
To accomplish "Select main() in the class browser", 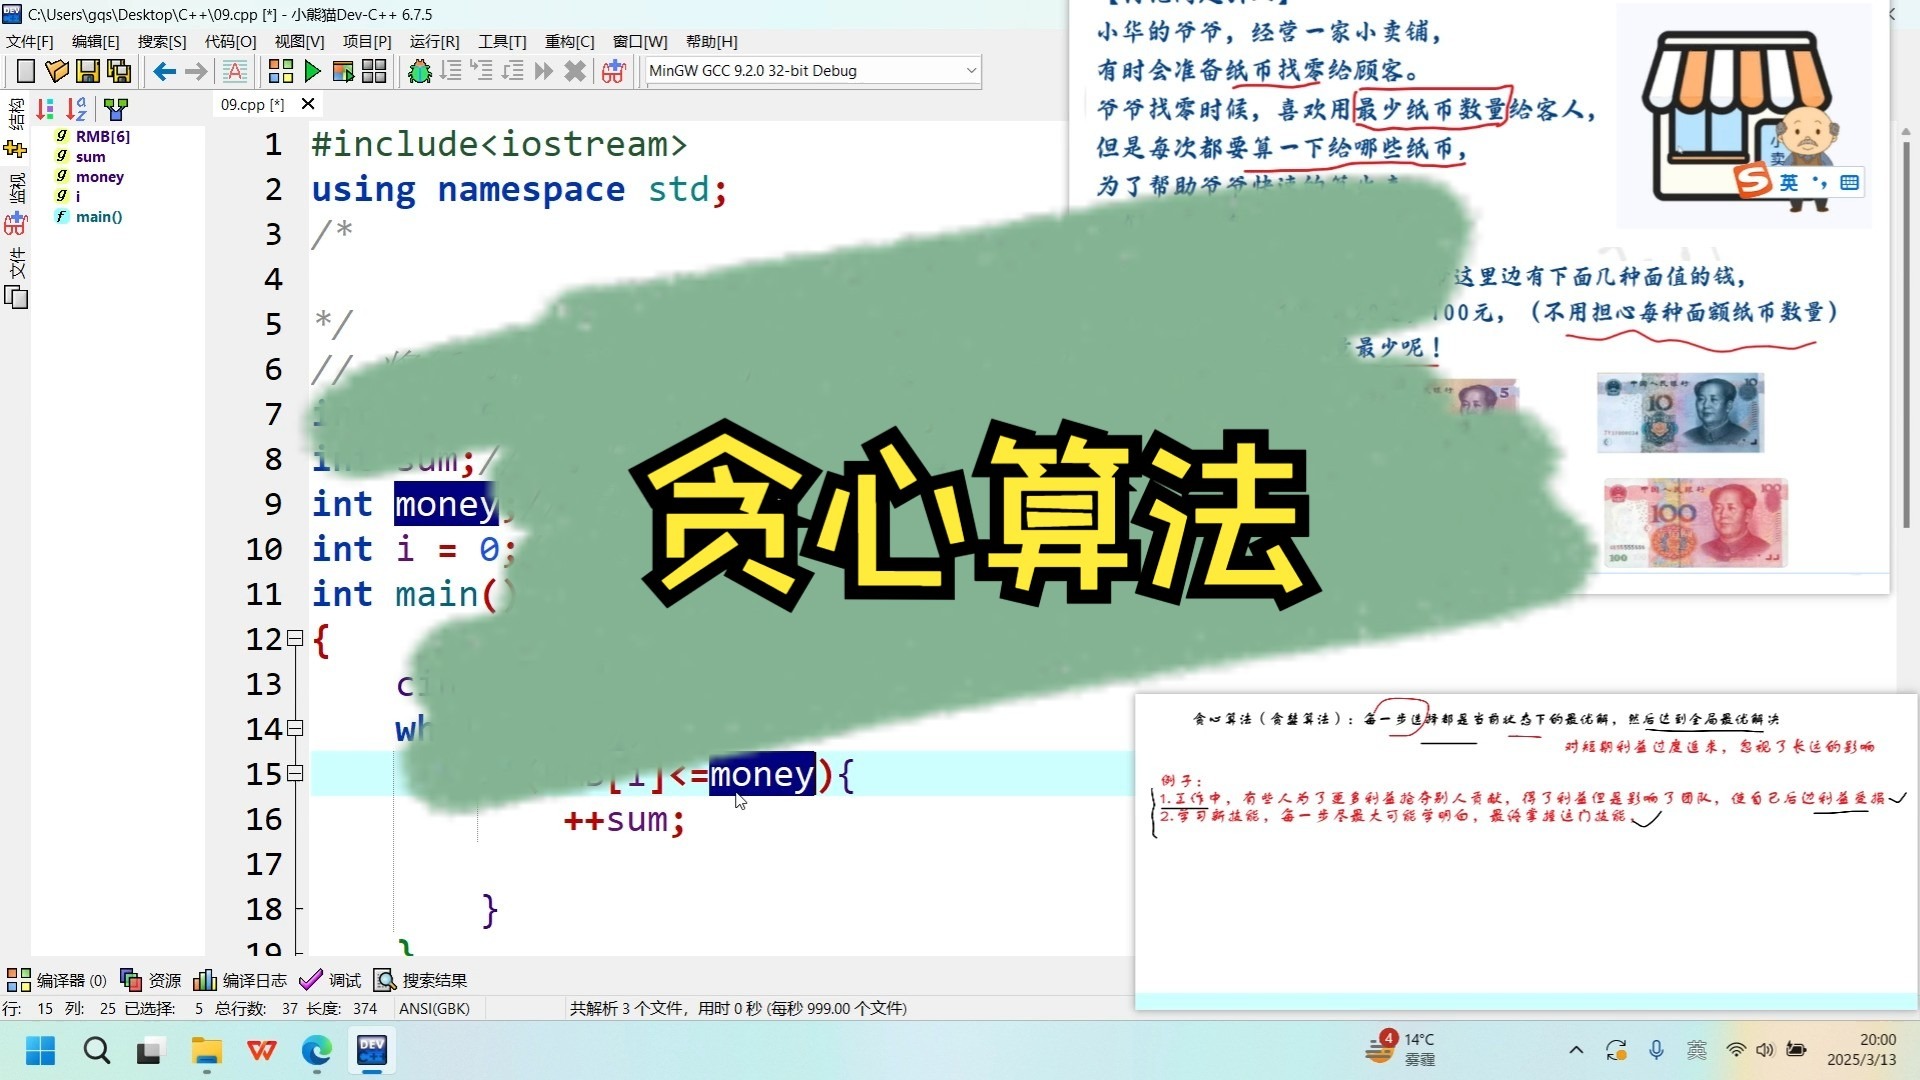I will 96,217.
